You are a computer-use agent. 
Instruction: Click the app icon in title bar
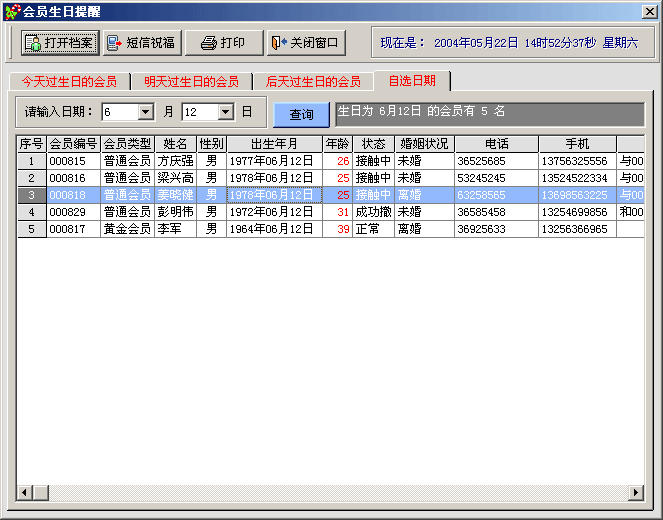[11, 11]
